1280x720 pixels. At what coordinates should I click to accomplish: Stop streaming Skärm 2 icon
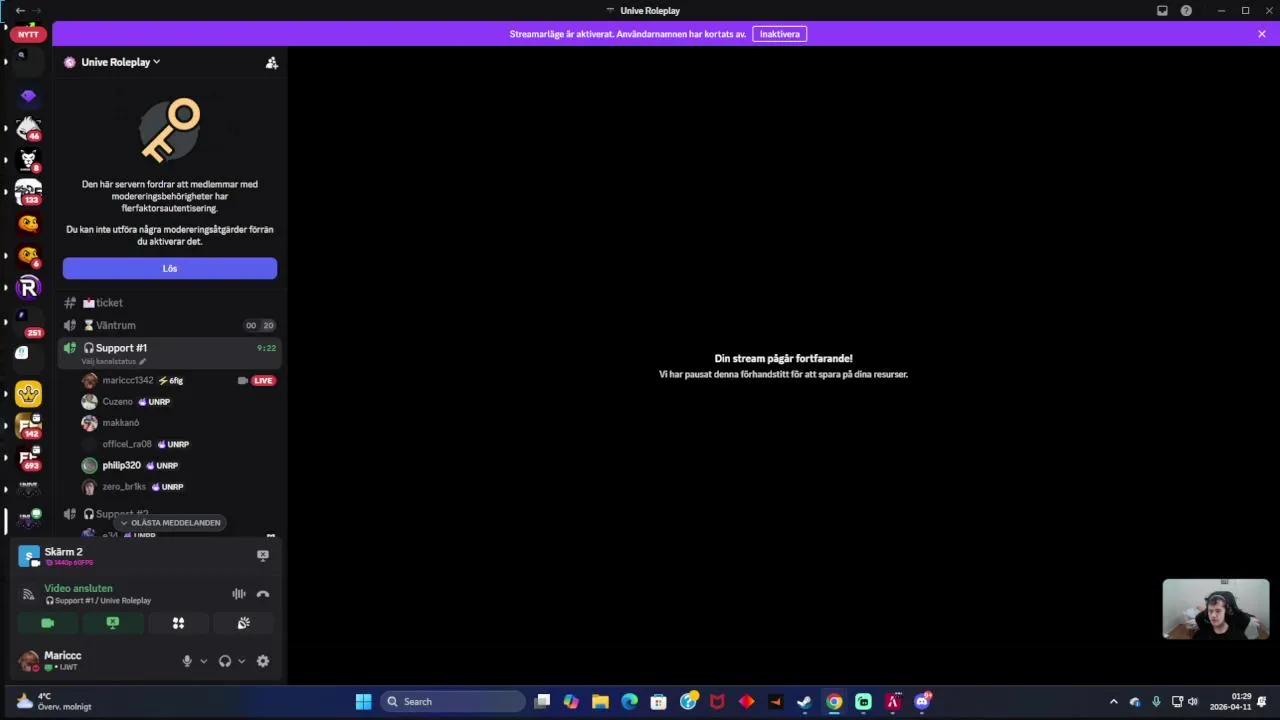coord(263,555)
